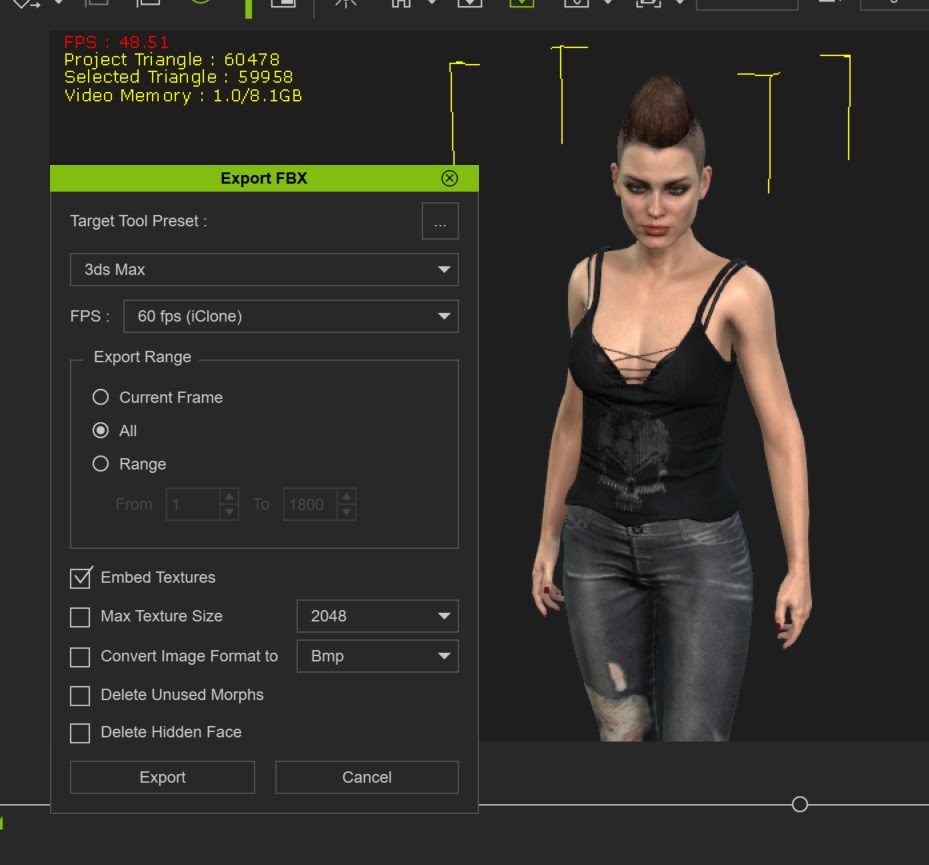Open the FPS 60 fps (iClone) dropdown
Screen dimensions: 929x865
291,316
